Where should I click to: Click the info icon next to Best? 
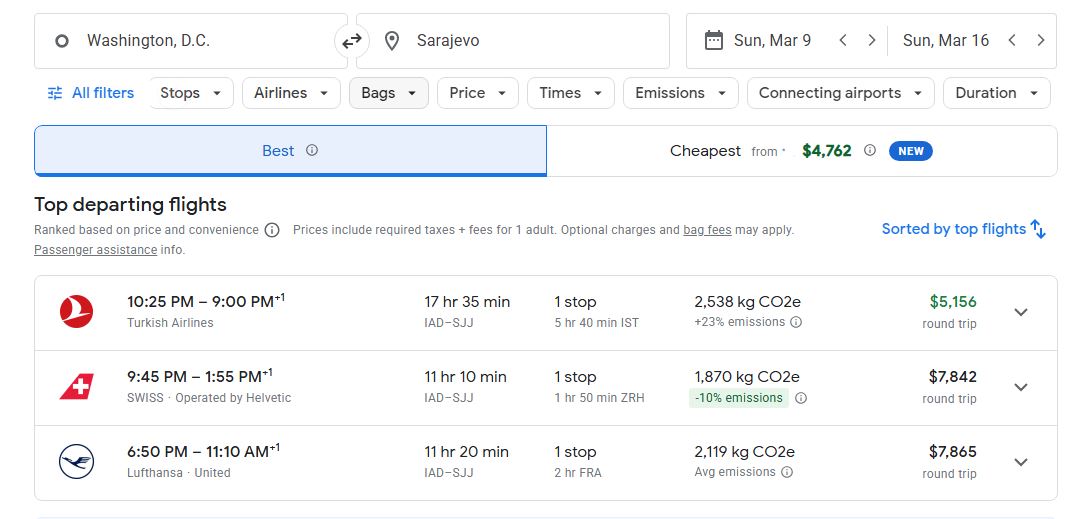point(312,150)
